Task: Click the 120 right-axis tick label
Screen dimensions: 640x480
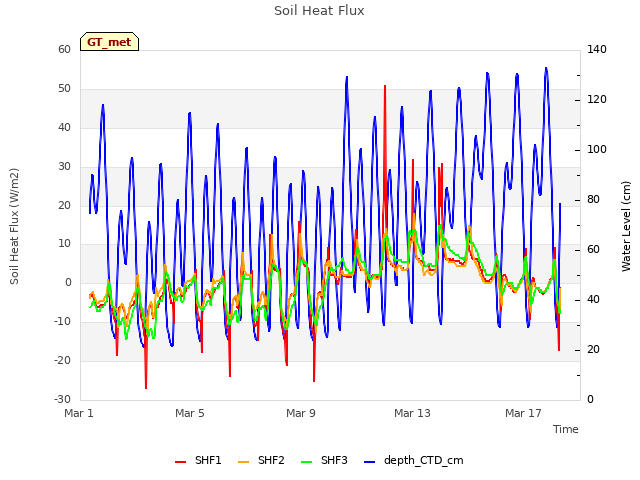Action: pos(597,99)
